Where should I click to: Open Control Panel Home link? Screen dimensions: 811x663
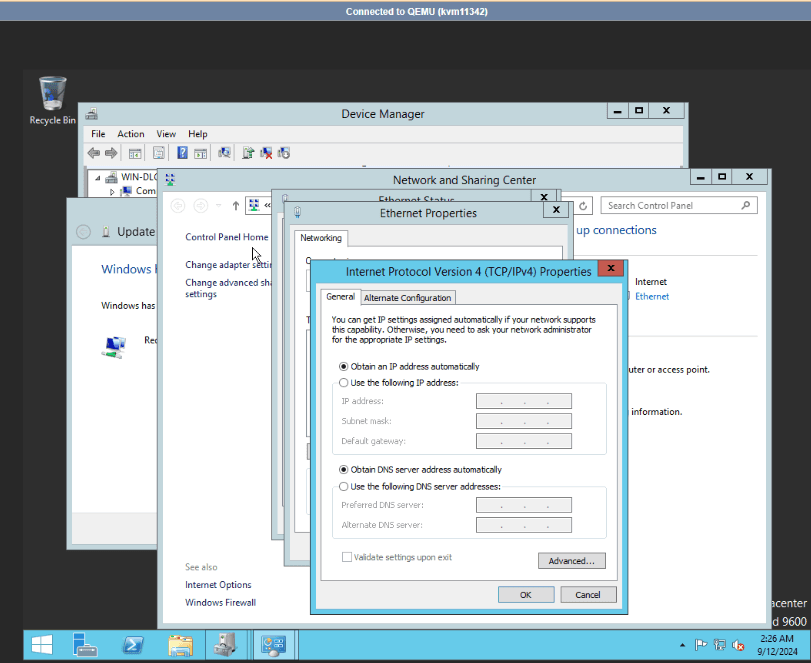[227, 237]
